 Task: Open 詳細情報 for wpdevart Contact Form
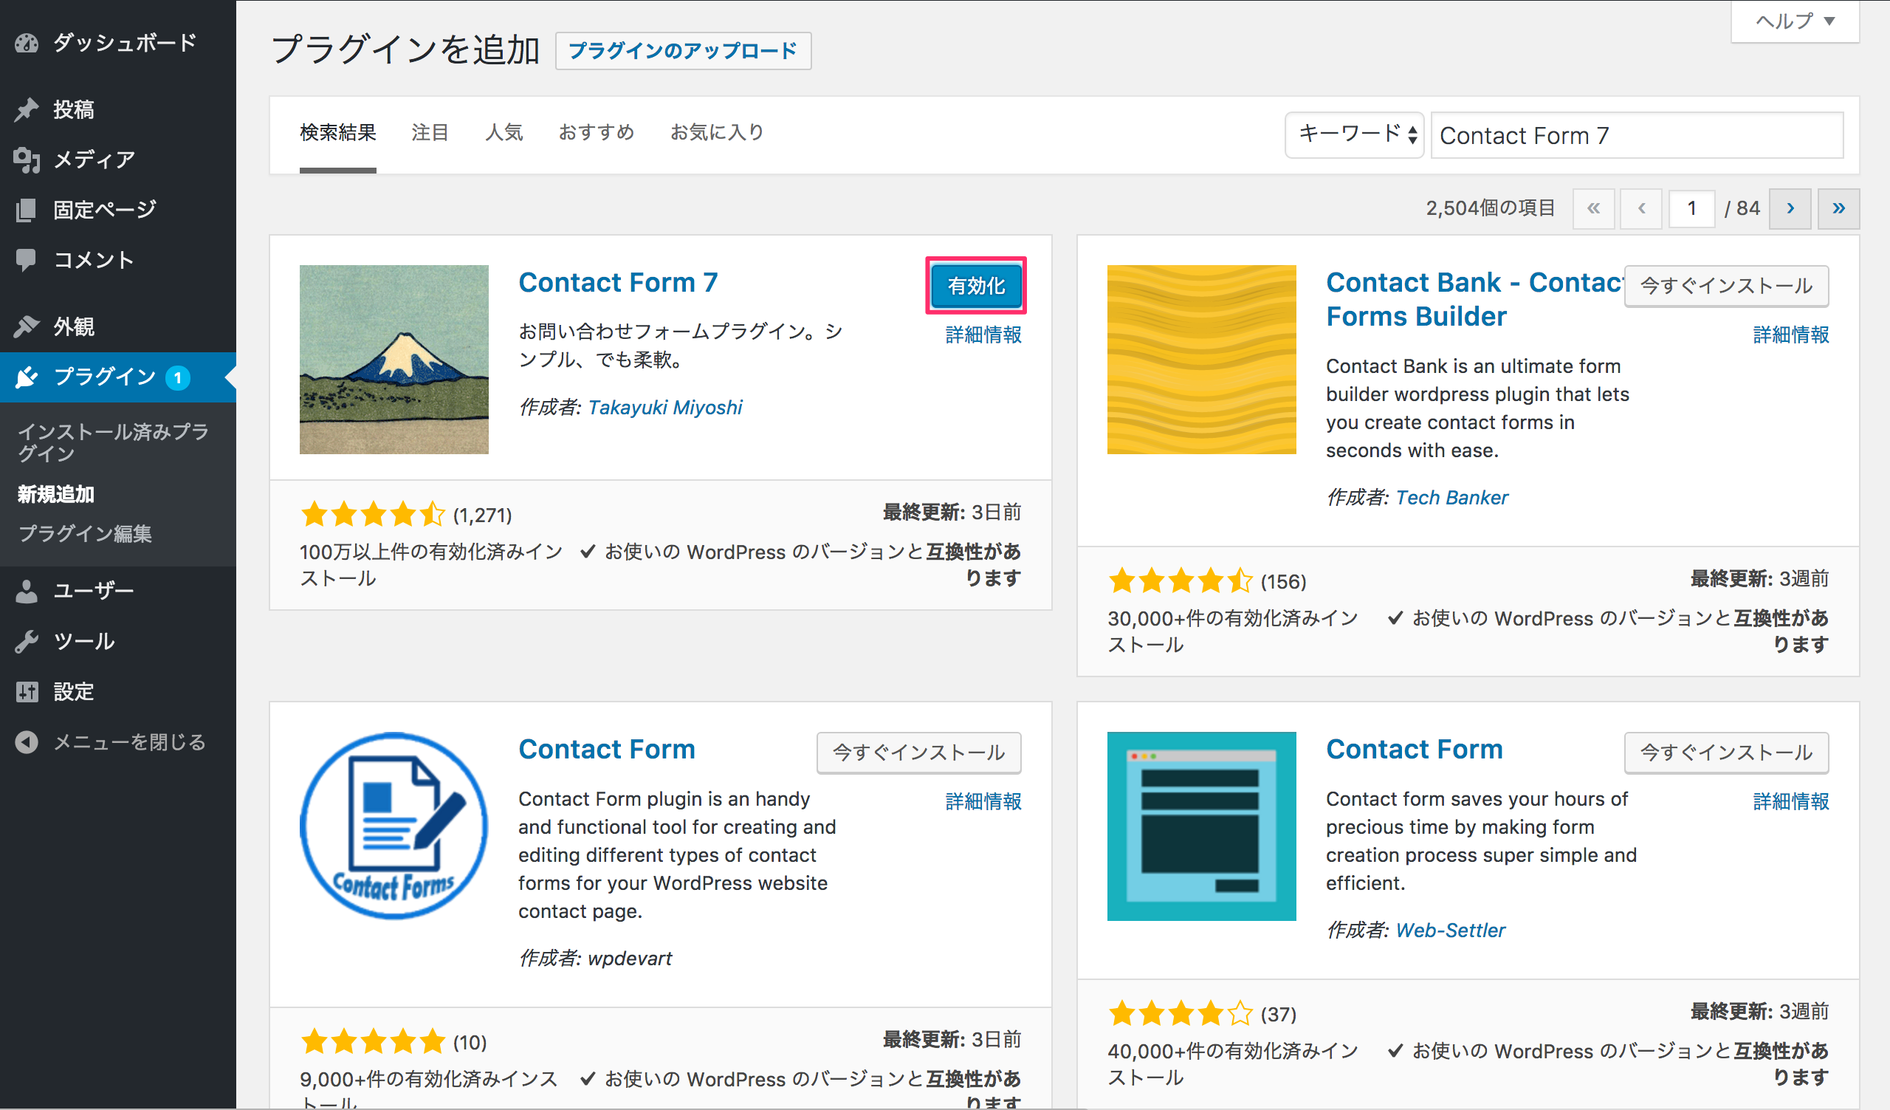(x=983, y=802)
